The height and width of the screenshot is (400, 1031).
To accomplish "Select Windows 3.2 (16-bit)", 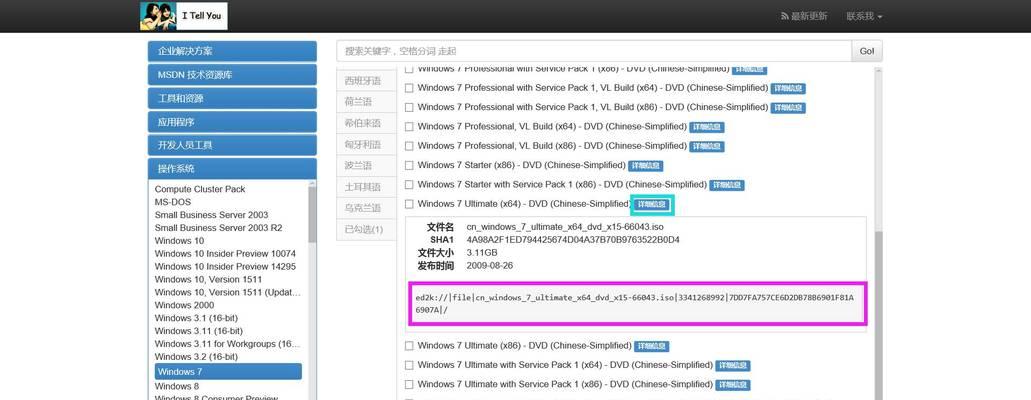I will click(196, 357).
